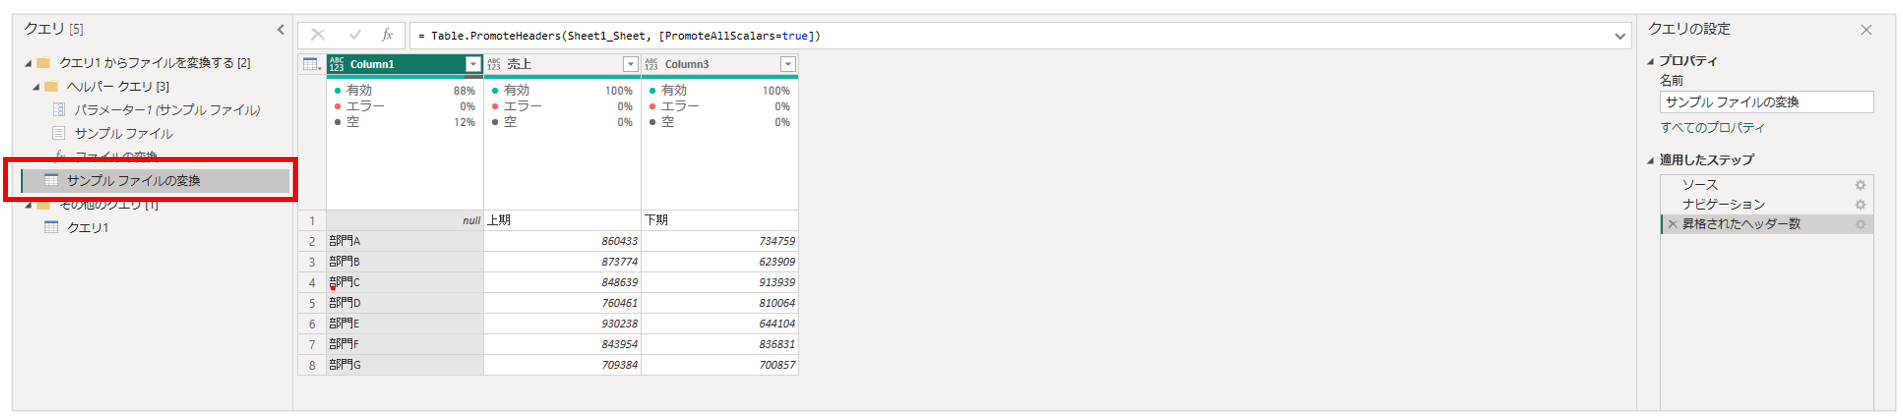Screen dimensions: 1903x418
Task: Click the table icon beside クエリ1
Action: point(51,227)
